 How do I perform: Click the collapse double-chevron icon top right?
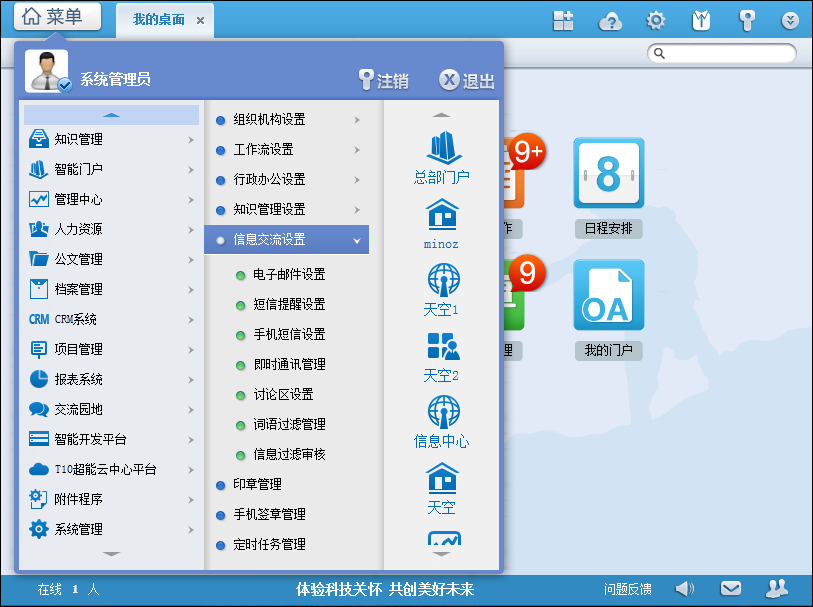click(790, 21)
